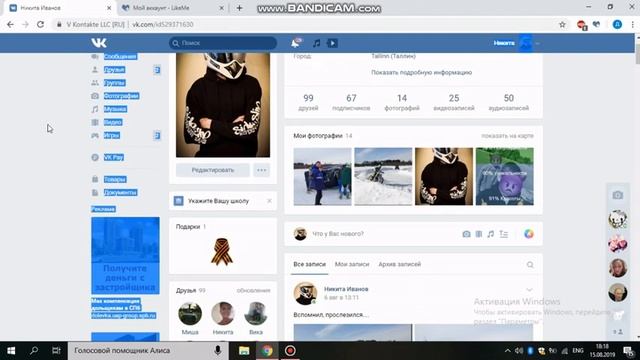Click the St. George ribbon gift

[222, 251]
